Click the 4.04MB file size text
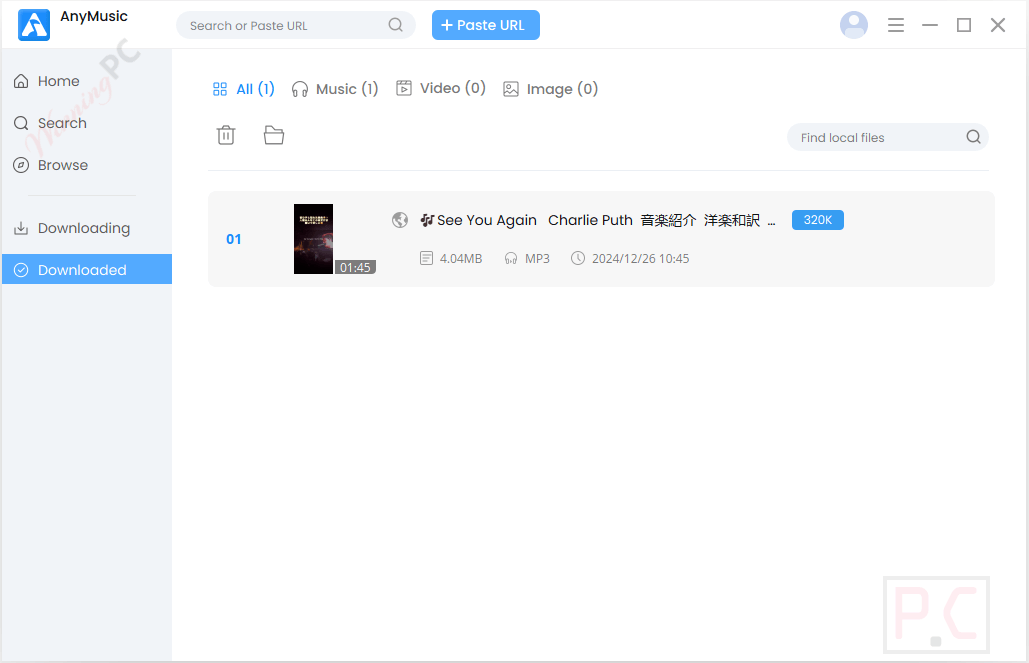Image resolution: width=1029 pixels, height=663 pixels. click(x=461, y=258)
